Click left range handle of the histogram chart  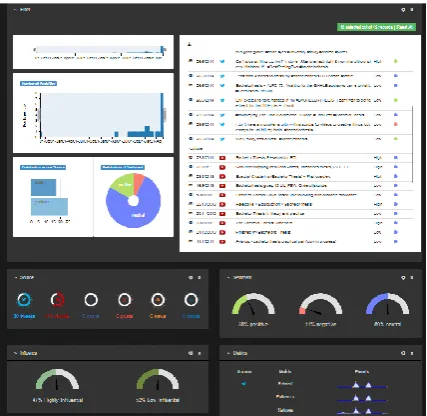coord(39,115)
